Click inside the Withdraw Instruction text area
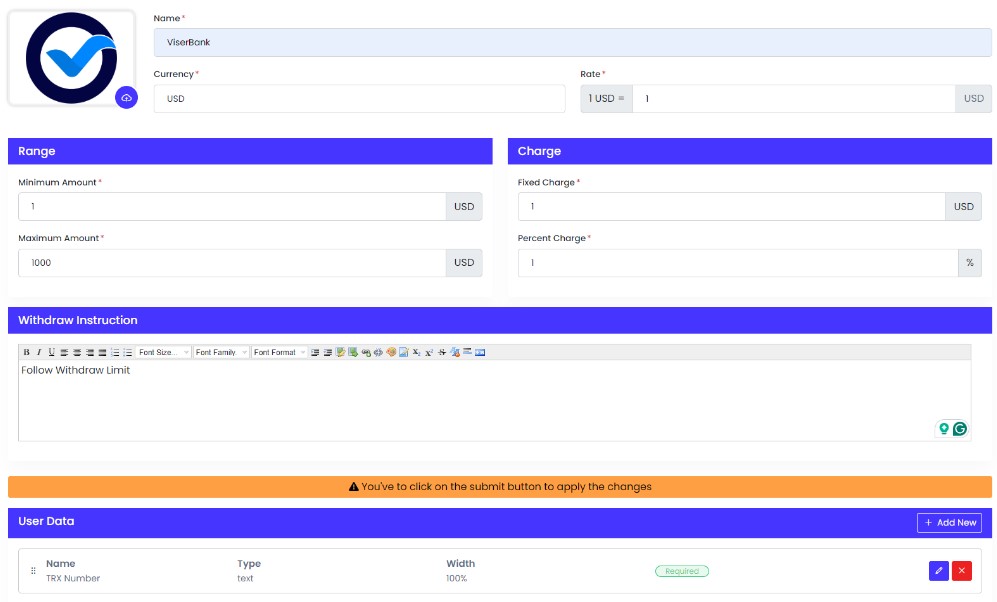 (480, 400)
